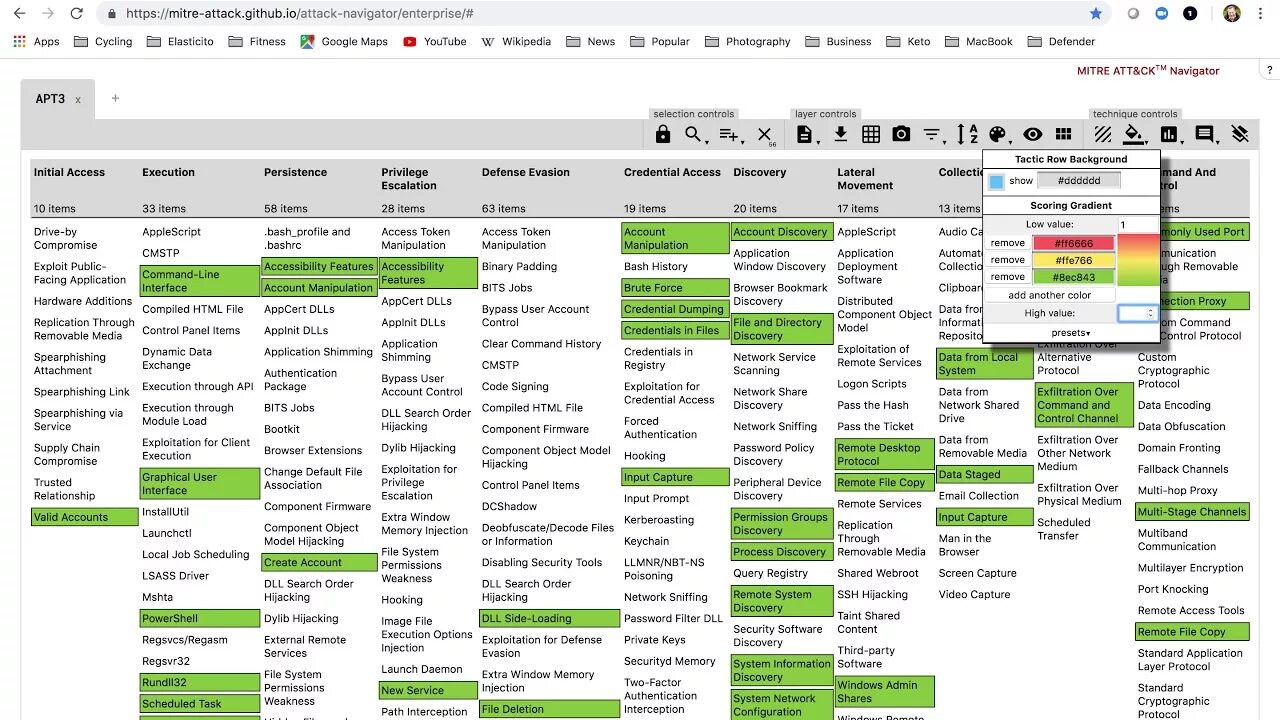The image size is (1280, 720).
Task: Click the deselect X icon
Action: (x=765, y=135)
